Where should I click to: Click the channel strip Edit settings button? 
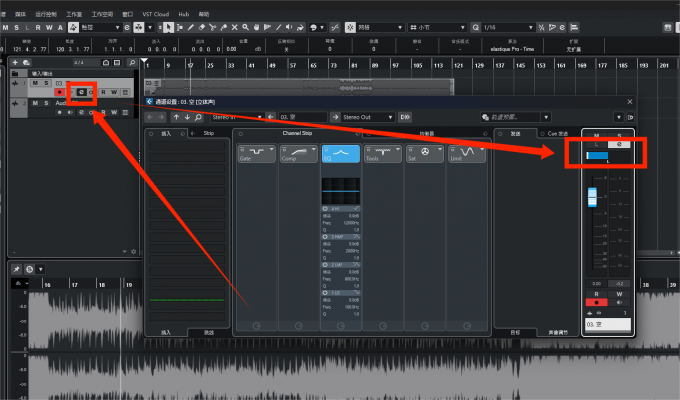click(x=619, y=144)
